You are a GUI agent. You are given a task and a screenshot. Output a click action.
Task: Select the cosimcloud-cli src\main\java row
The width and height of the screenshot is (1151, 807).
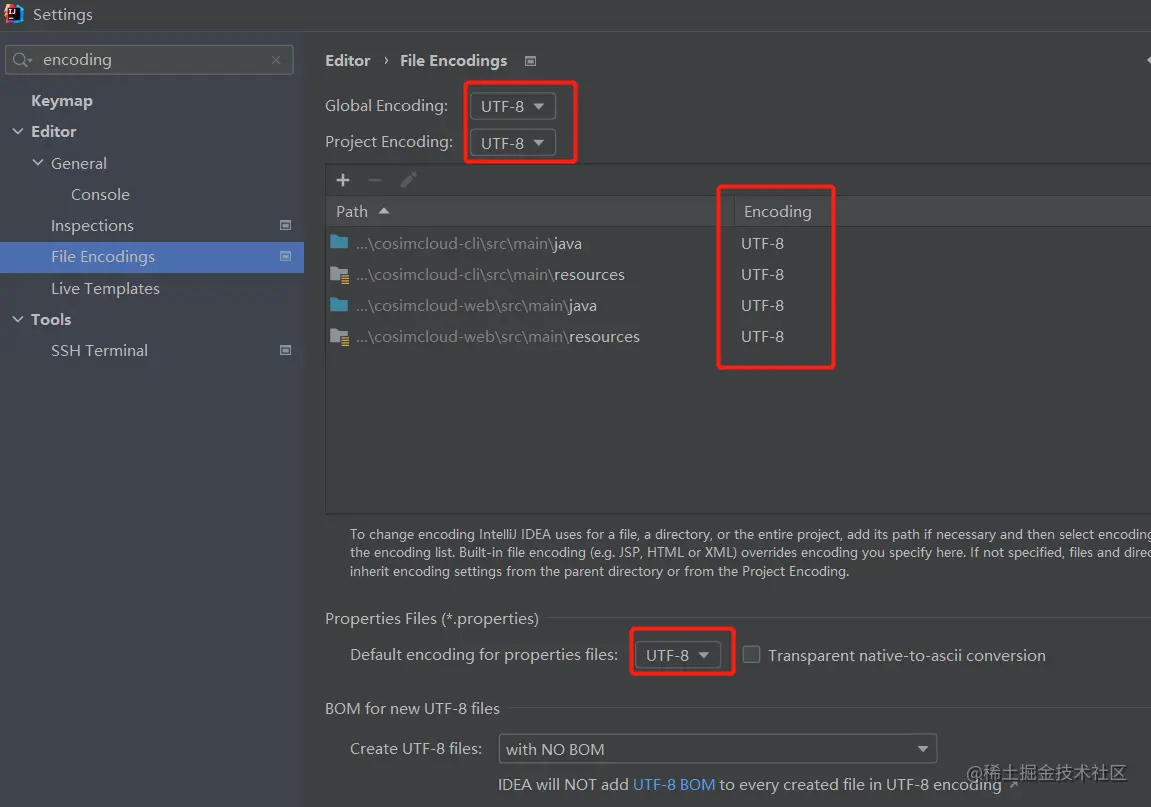tap(738, 243)
